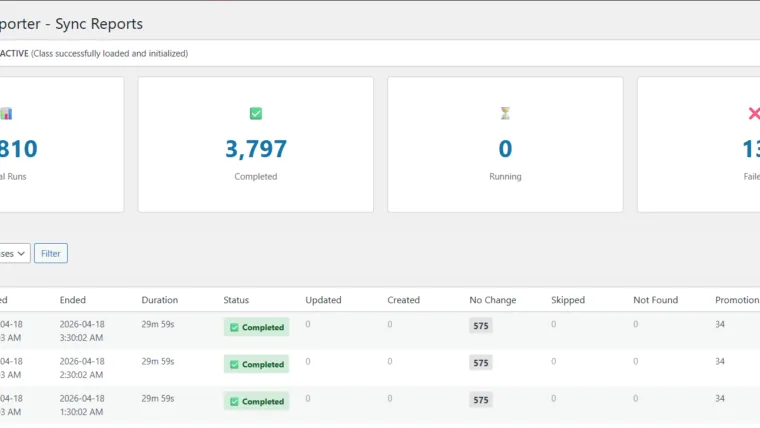Click duration 29m 59s in 1:30:02 AM row
The width and height of the screenshot is (760, 428).
[158, 398]
